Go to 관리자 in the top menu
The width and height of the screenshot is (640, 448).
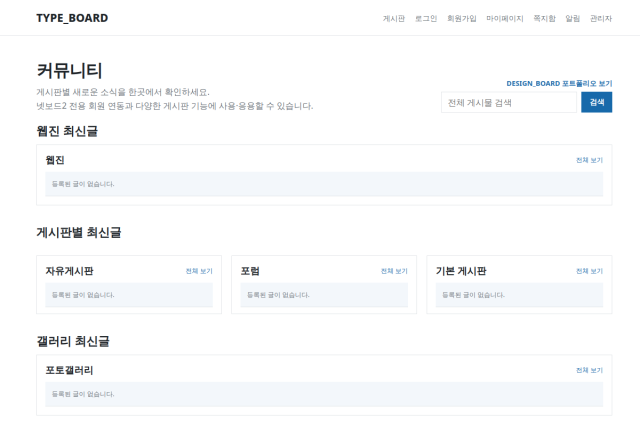[601, 18]
